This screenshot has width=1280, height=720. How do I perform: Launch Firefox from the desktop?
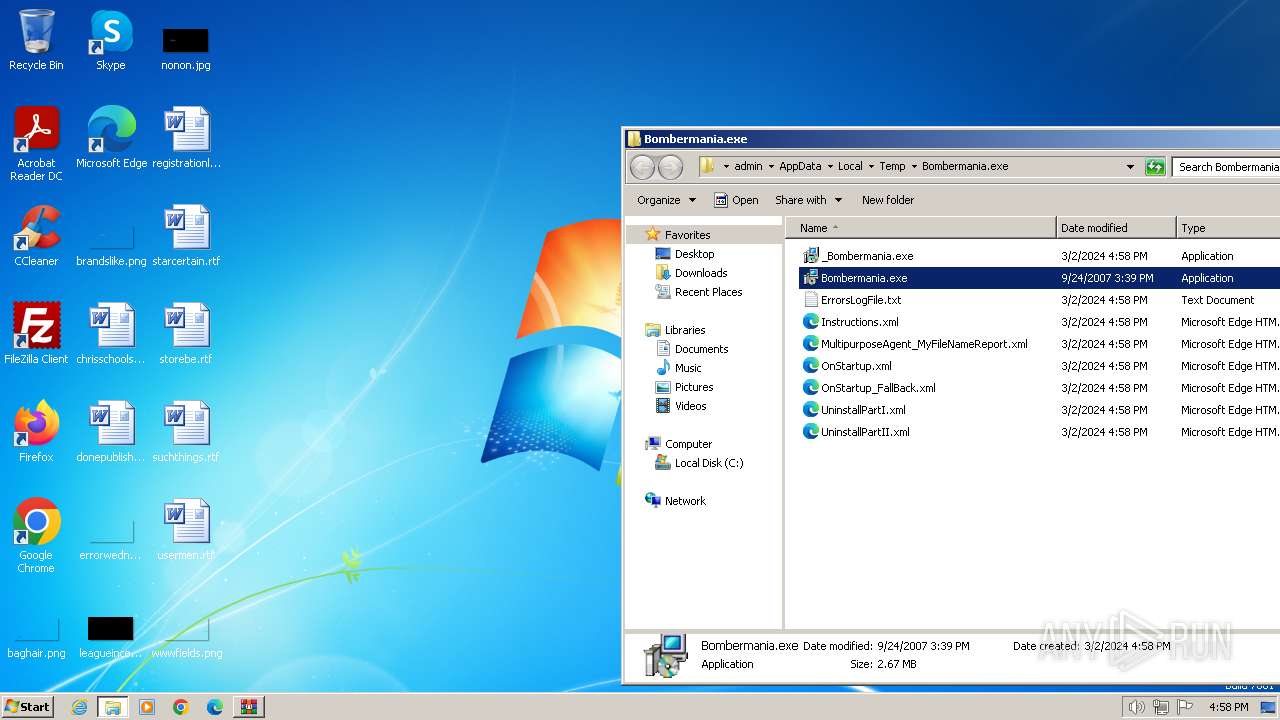36,431
